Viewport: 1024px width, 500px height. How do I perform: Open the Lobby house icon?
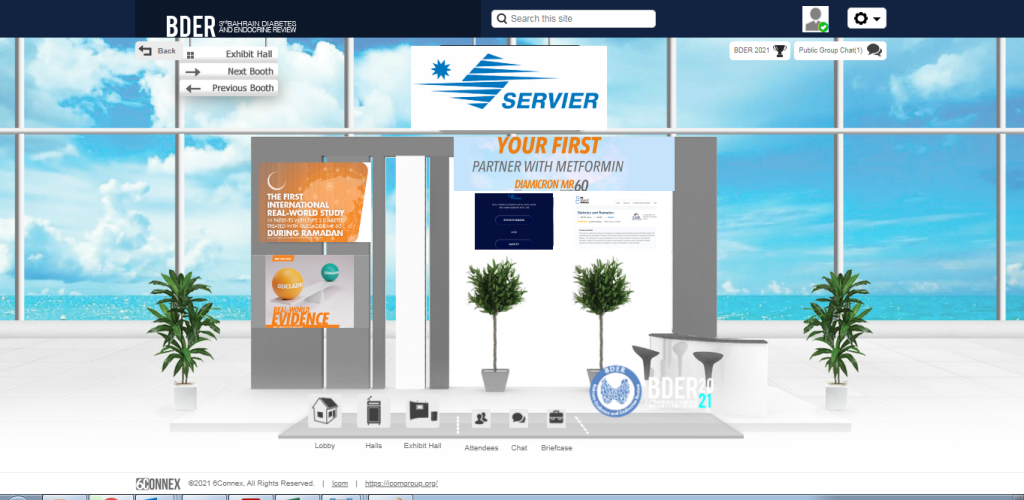click(325, 413)
